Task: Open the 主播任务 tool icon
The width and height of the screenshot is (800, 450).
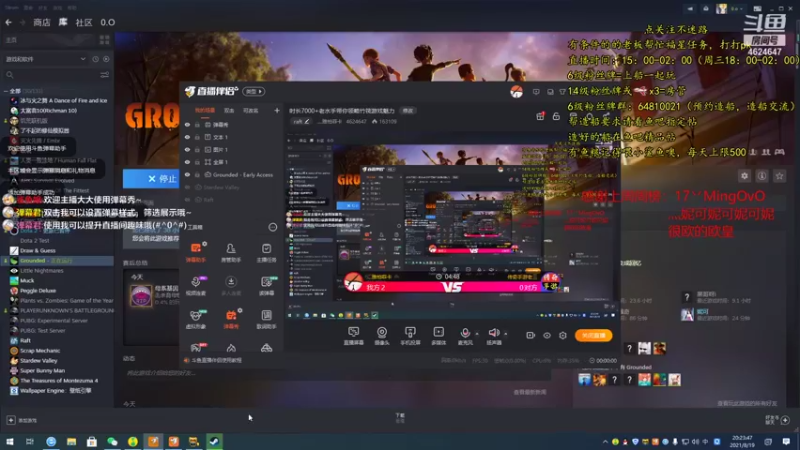Action: [x=266, y=252]
